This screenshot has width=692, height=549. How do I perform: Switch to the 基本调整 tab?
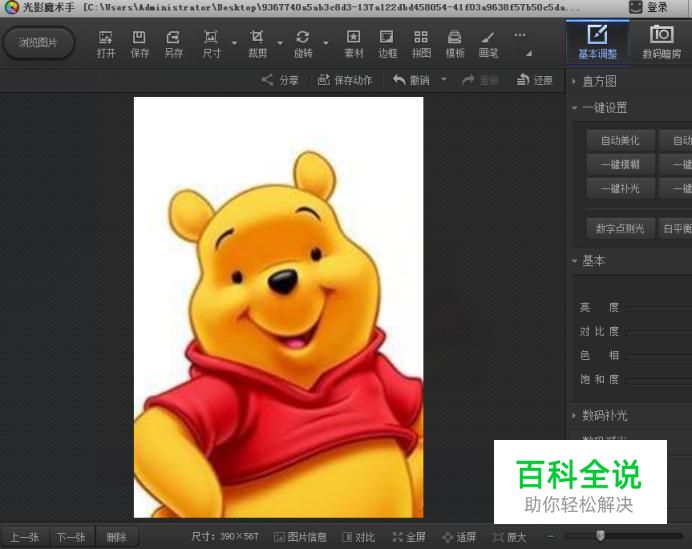[598, 43]
